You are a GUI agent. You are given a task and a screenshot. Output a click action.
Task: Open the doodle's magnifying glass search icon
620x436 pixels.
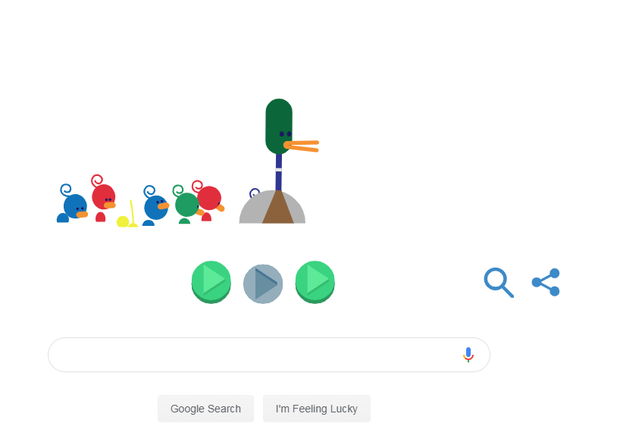499,282
